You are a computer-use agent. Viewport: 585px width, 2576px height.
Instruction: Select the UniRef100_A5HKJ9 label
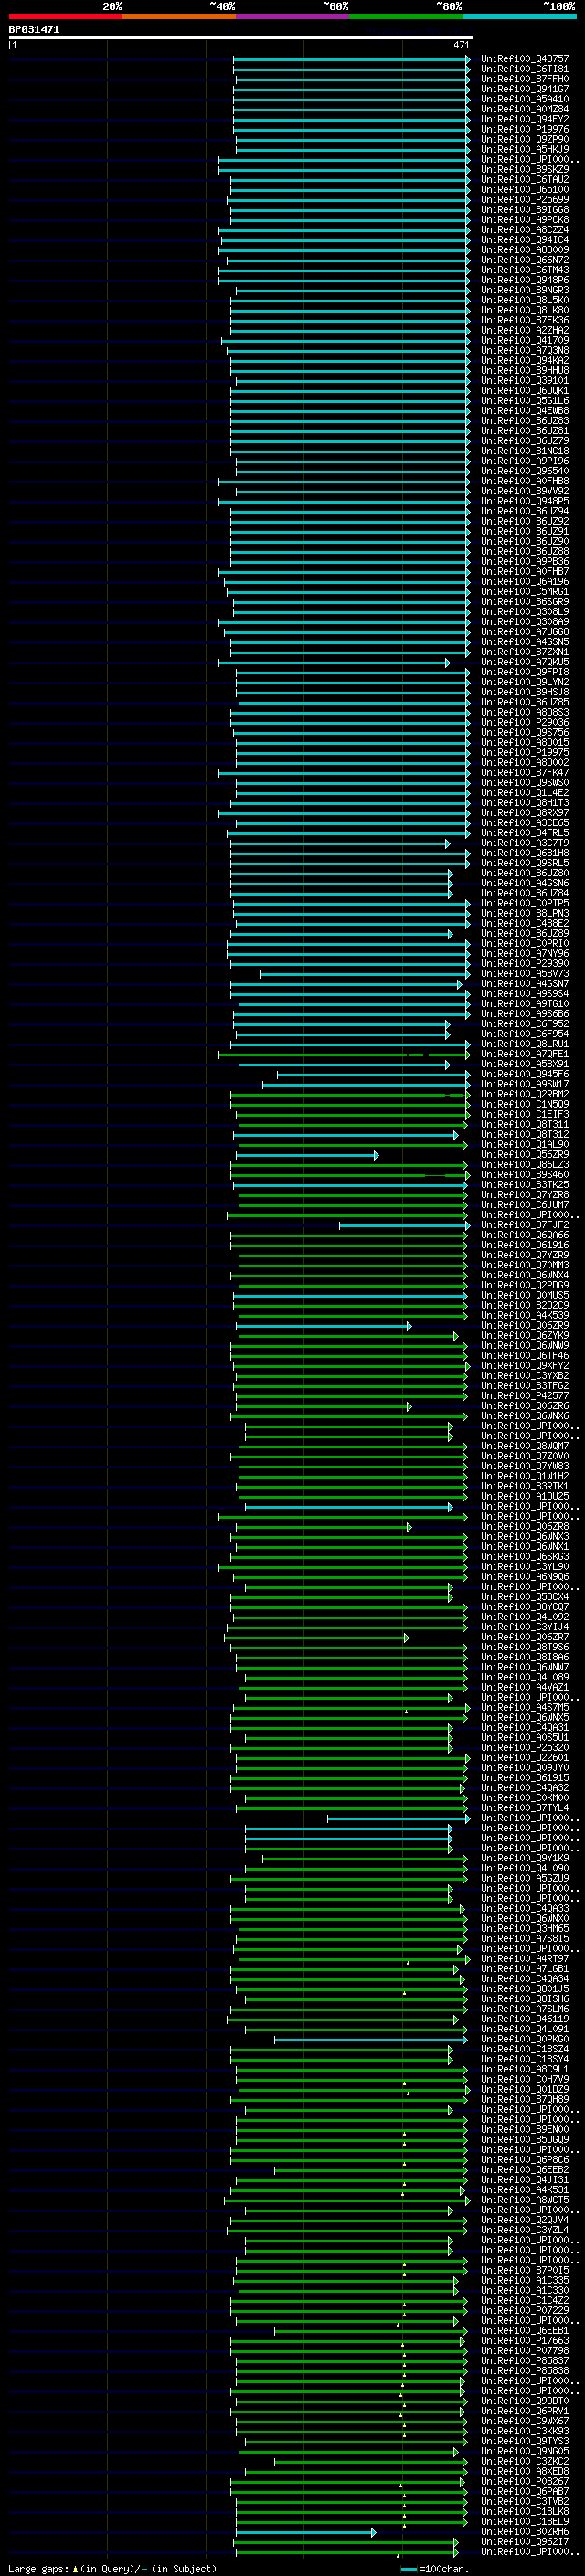tap(524, 149)
